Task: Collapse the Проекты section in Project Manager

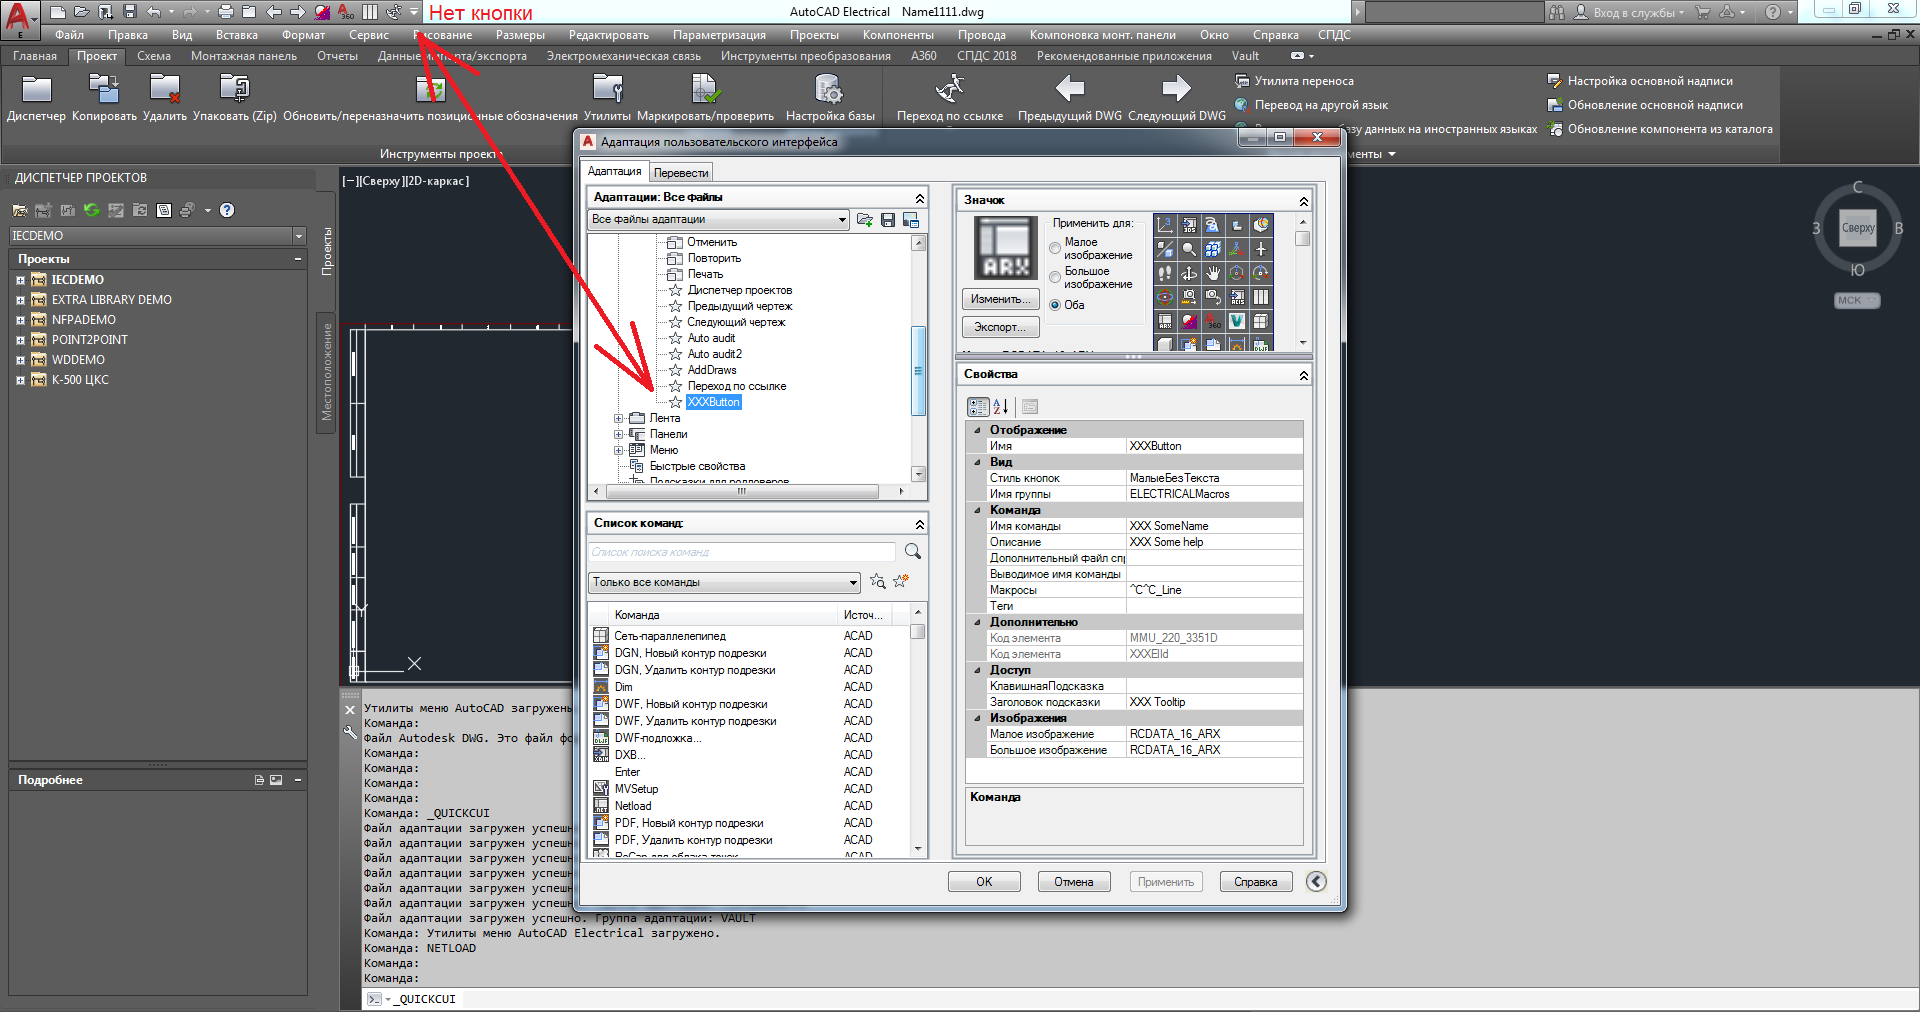Action: (x=298, y=259)
